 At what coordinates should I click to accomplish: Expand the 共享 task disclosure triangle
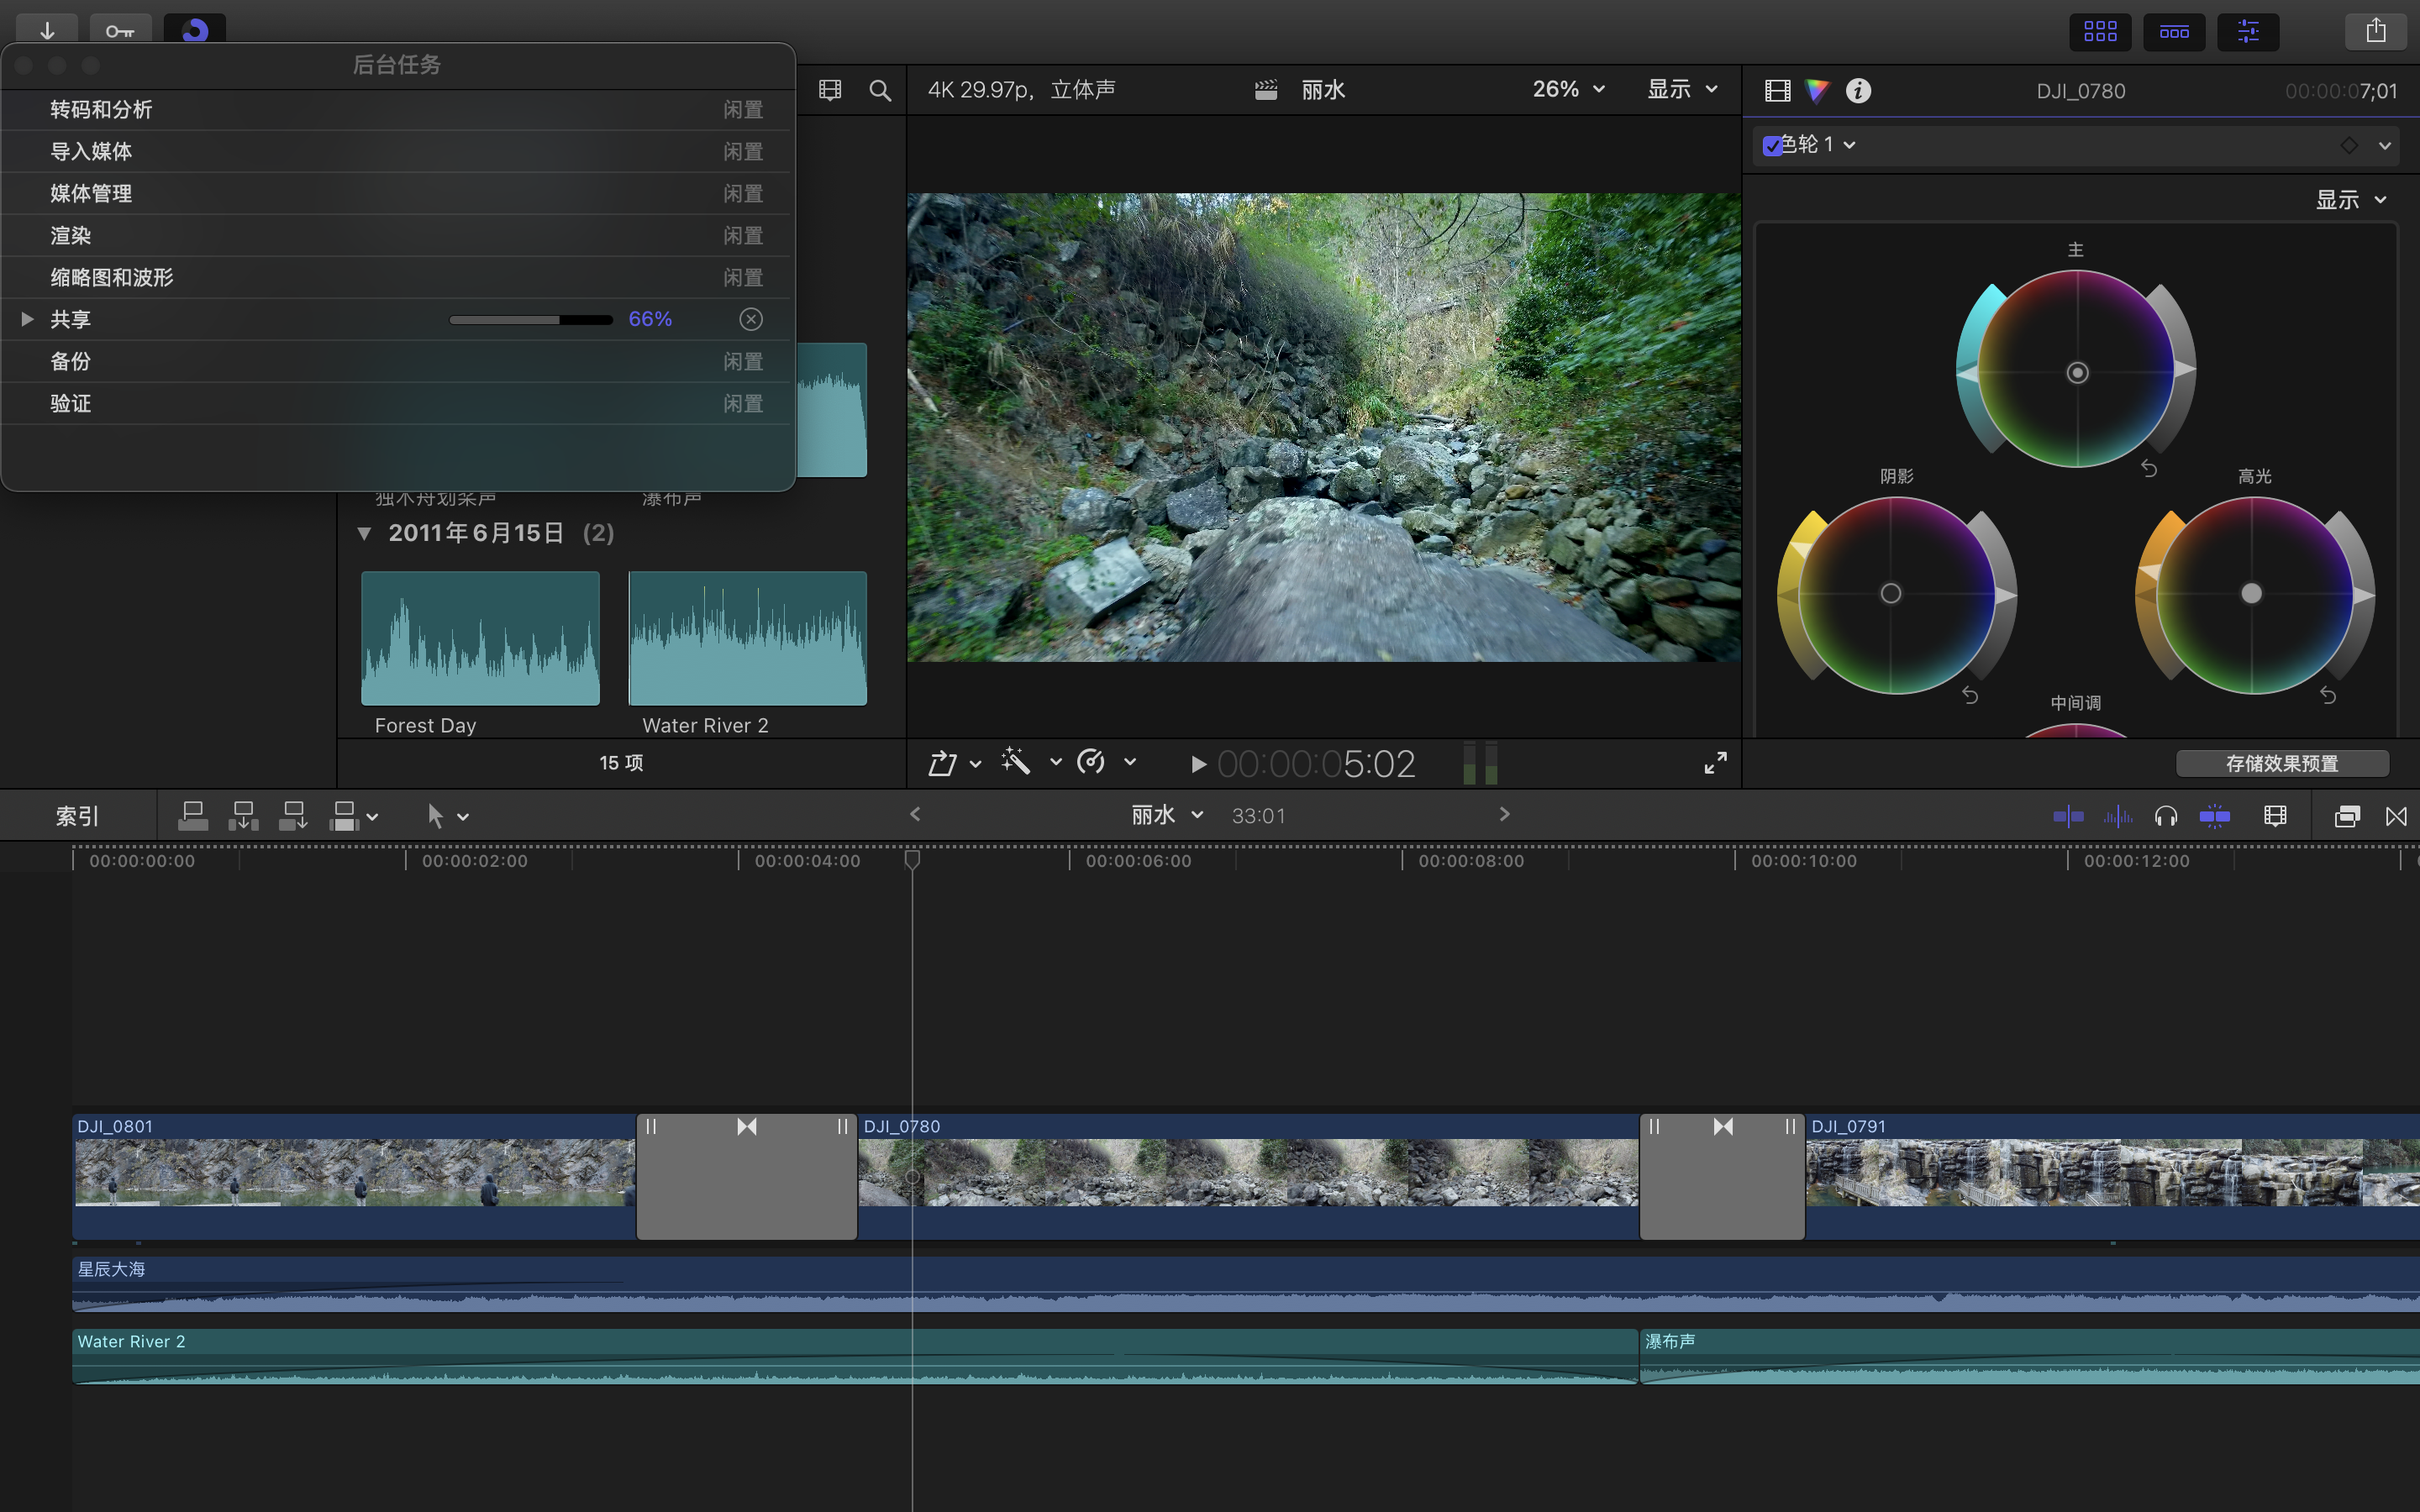coord(28,319)
